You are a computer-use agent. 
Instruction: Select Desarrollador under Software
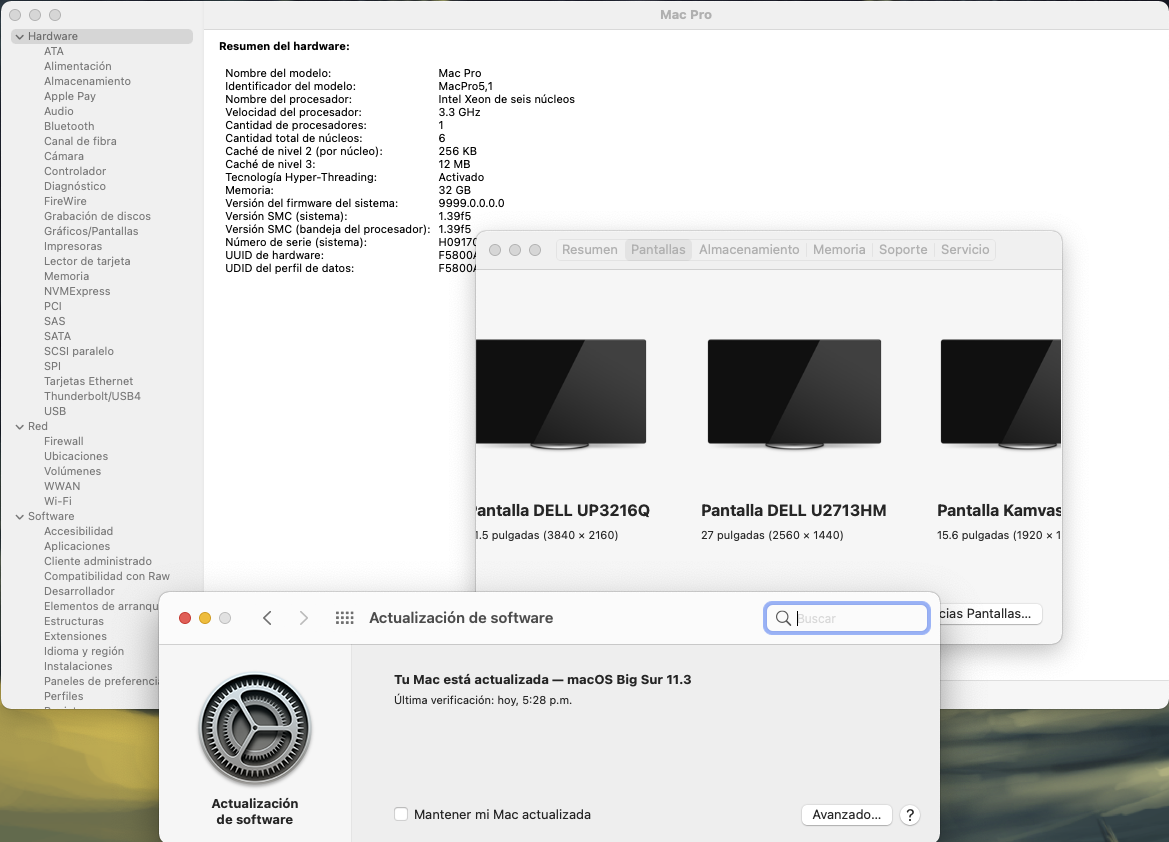coord(79,591)
